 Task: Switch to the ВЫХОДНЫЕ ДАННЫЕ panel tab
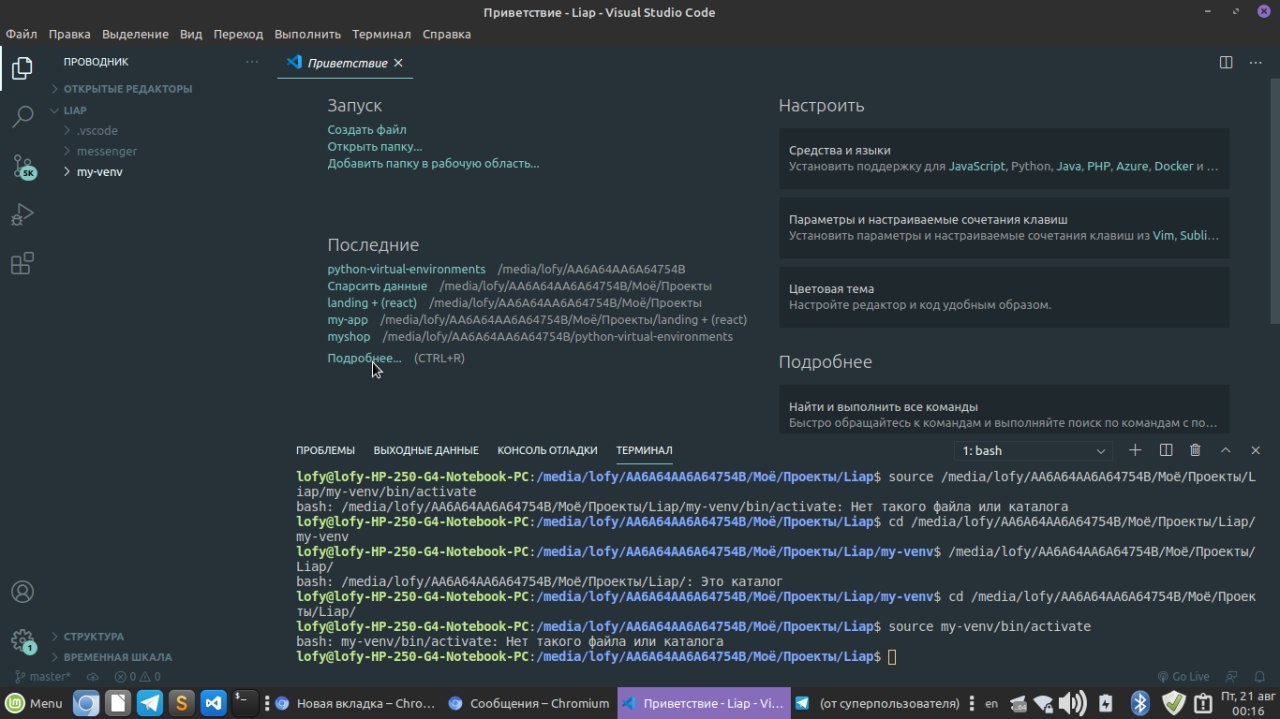426,450
